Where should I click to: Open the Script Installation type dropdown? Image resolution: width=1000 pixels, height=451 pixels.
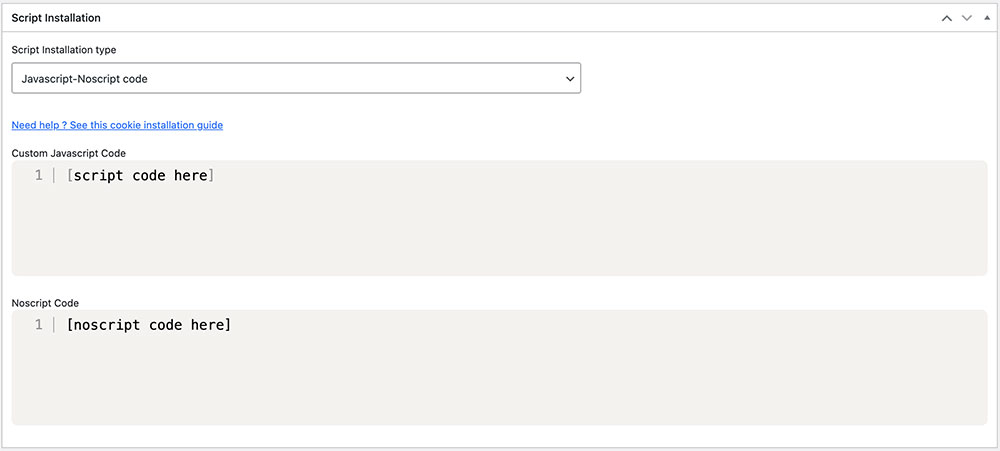[x=296, y=78]
